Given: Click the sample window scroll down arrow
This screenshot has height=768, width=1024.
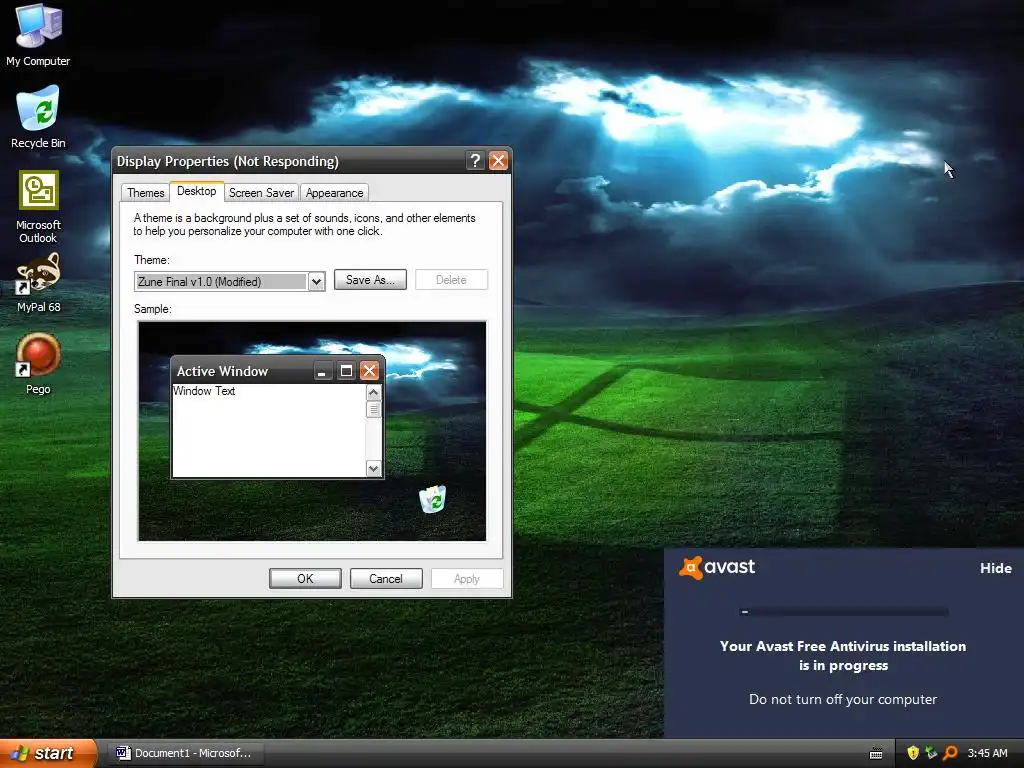Looking at the screenshot, I should click(x=374, y=468).
